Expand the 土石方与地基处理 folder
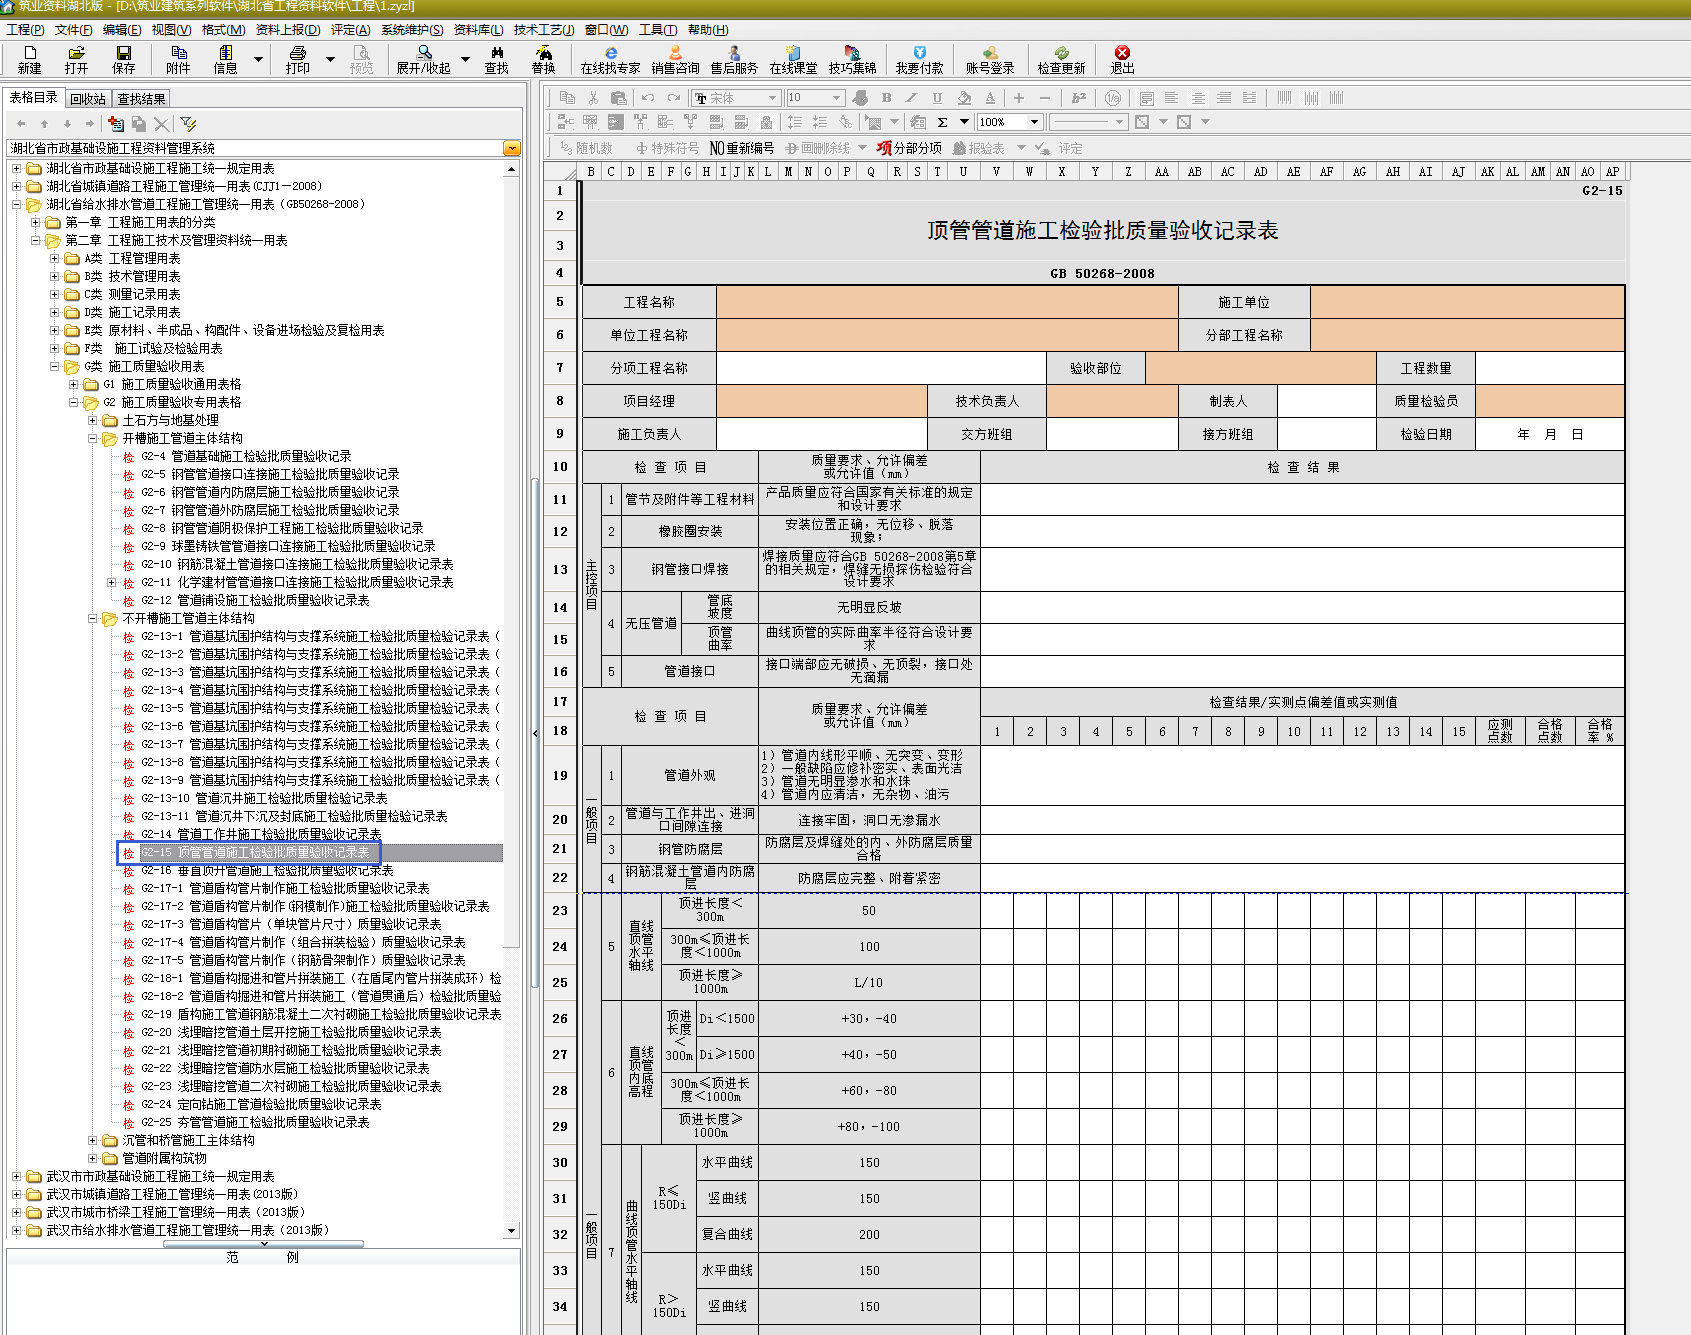 (x=92, y=420)
